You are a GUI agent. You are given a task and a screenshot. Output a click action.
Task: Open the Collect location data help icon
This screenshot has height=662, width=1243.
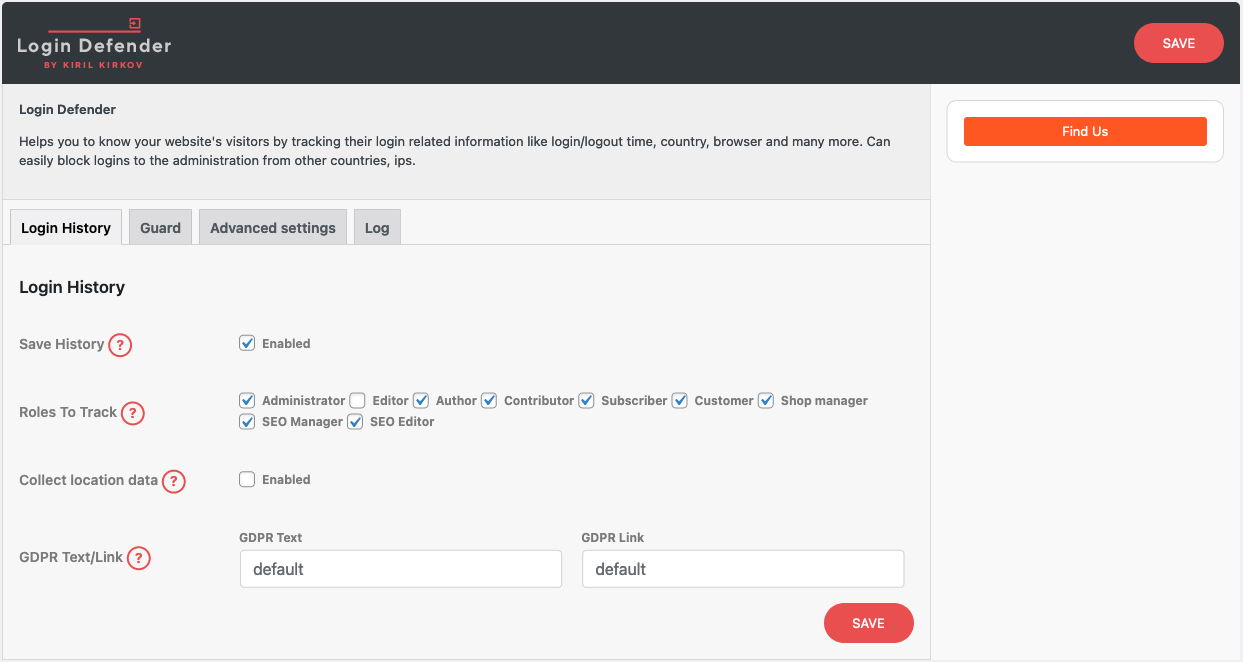coord(174,481)
